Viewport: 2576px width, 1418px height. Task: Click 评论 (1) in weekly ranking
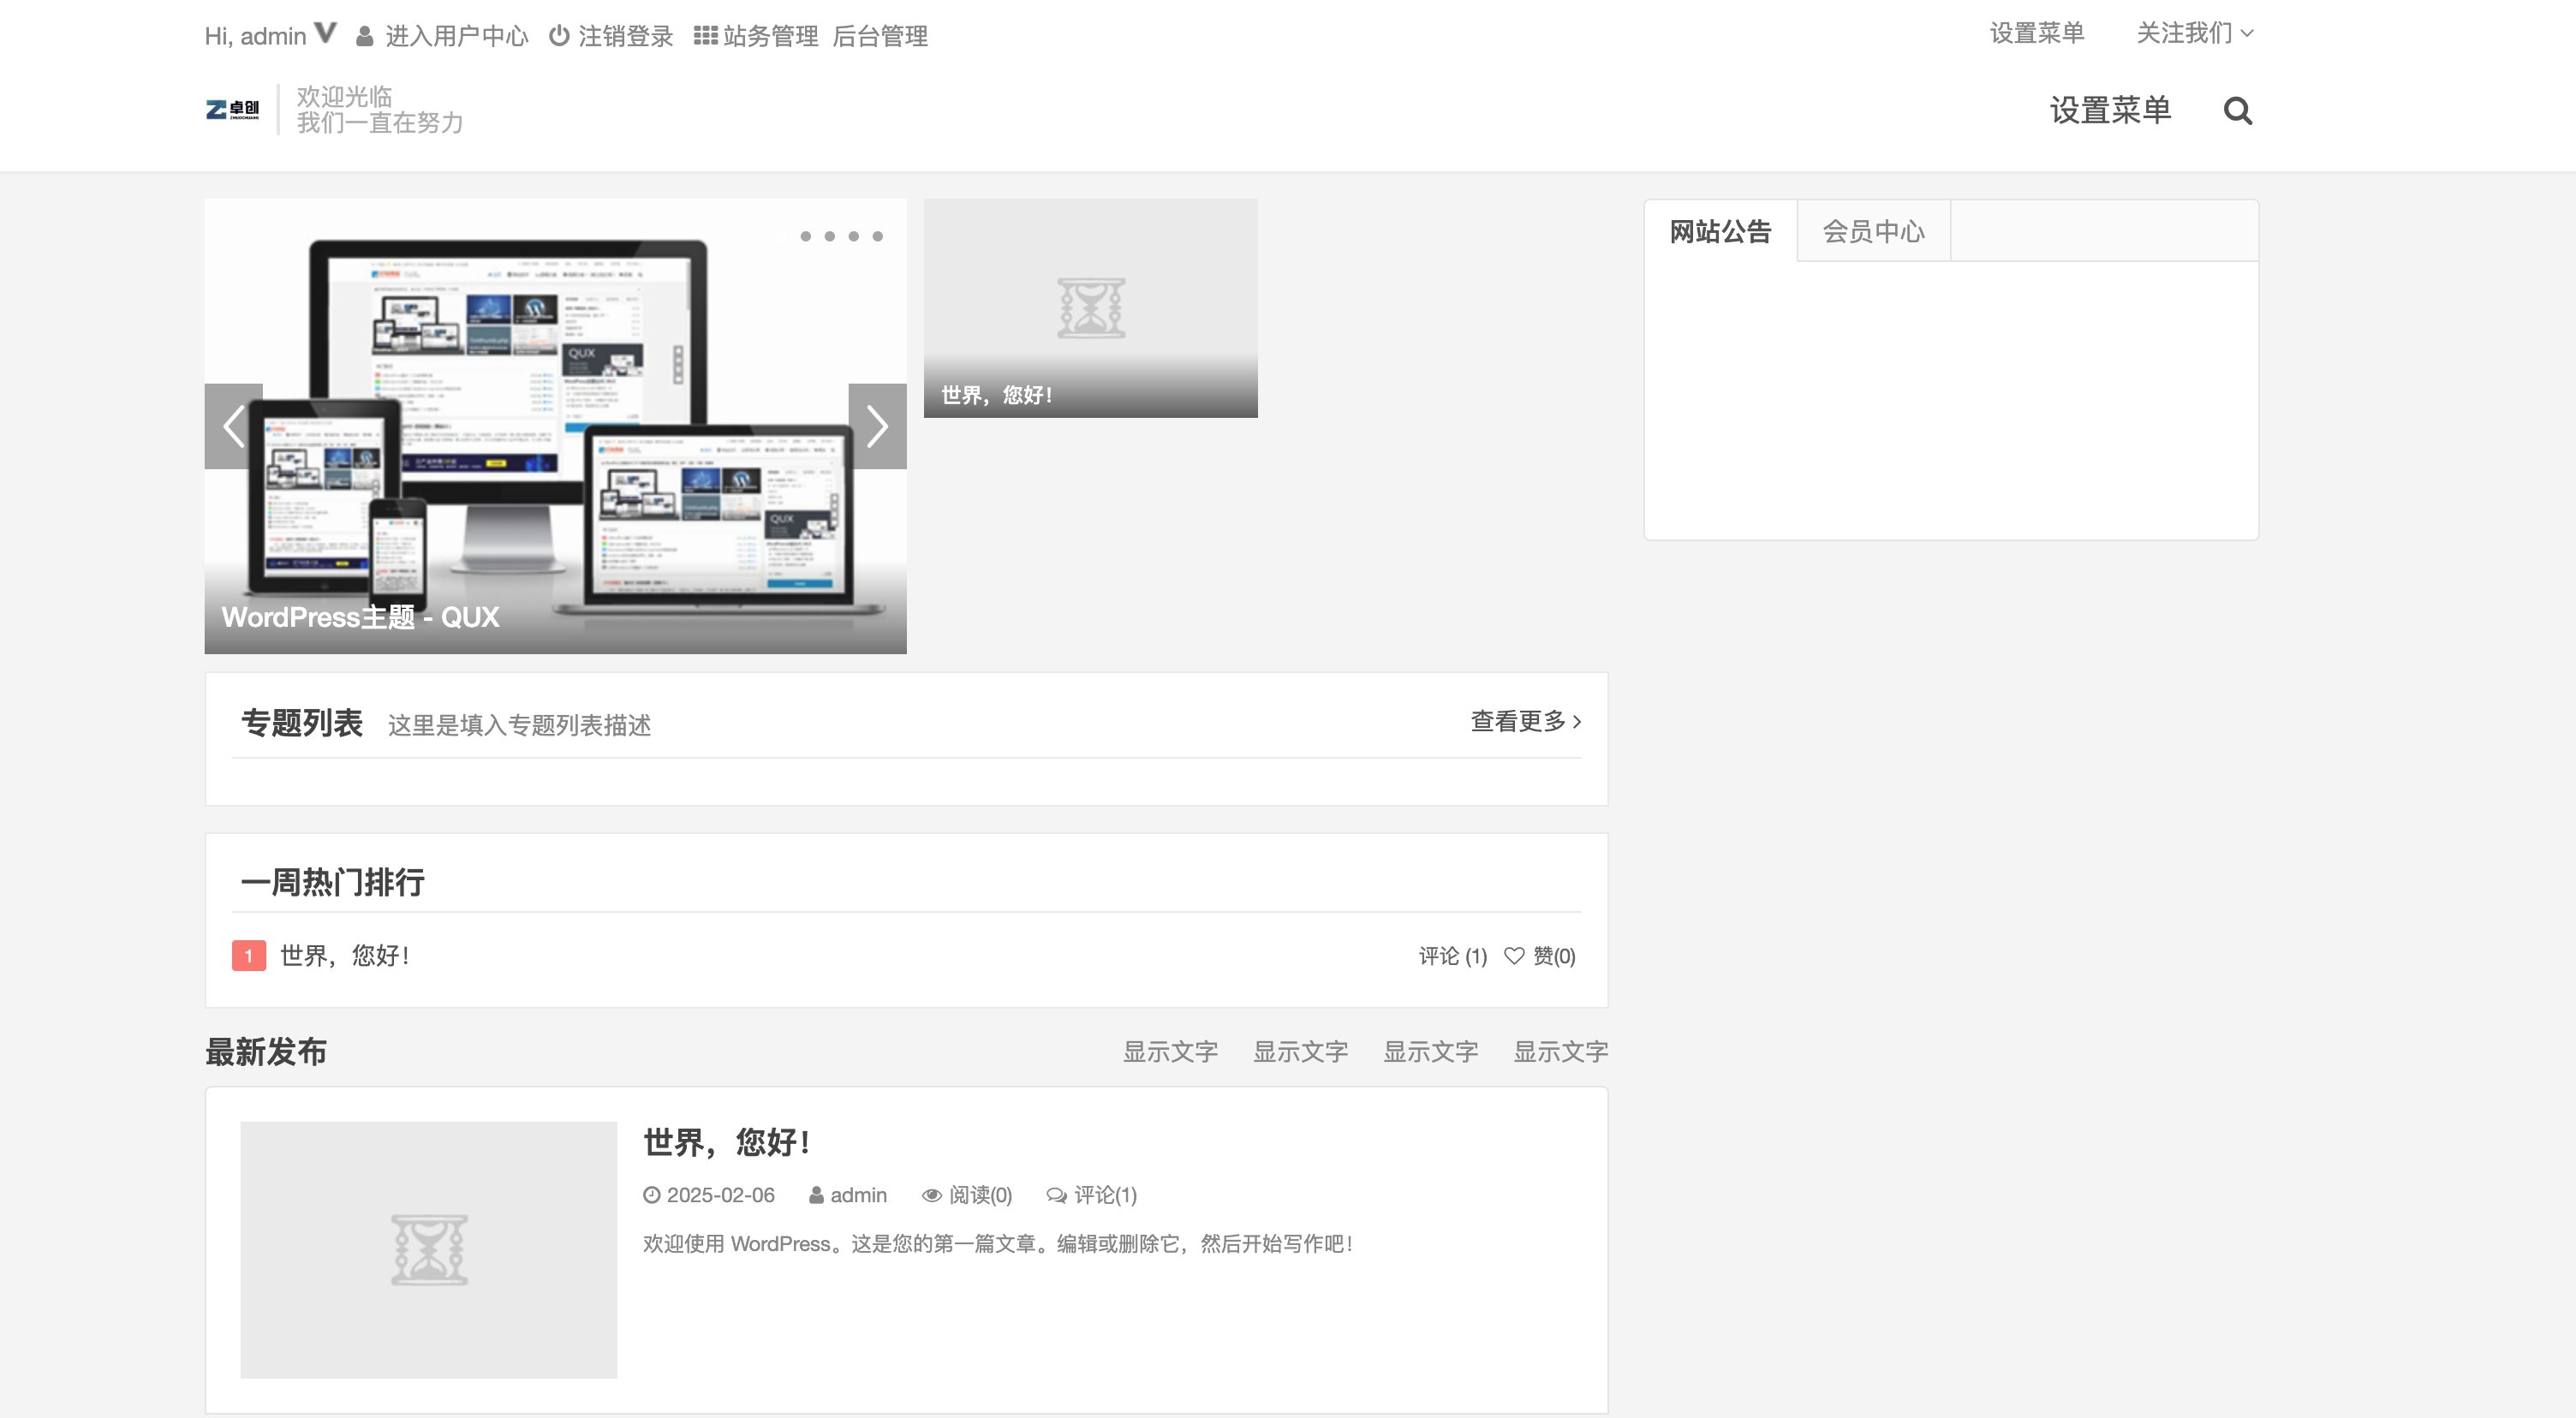(1452, 956)
